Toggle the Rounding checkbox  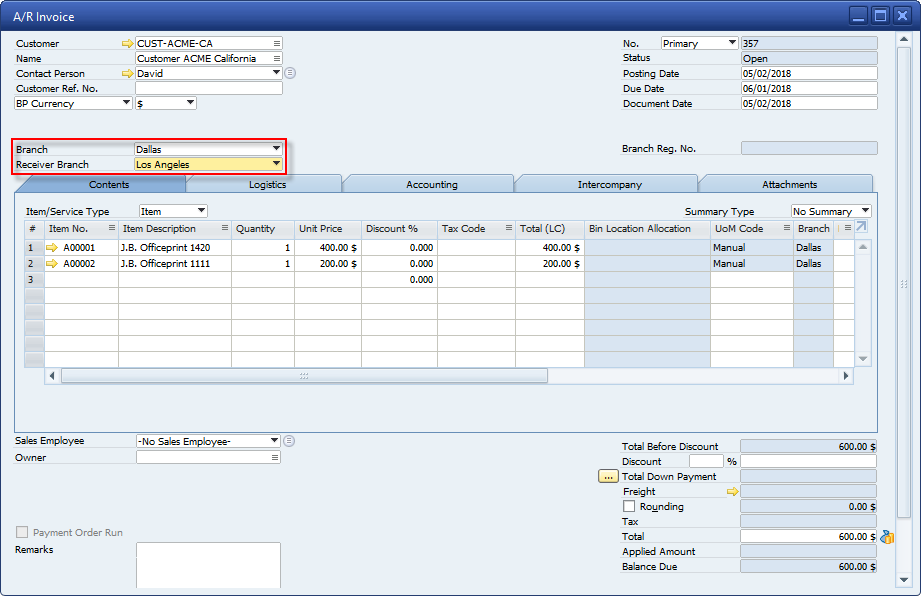(x=629, y=507)
